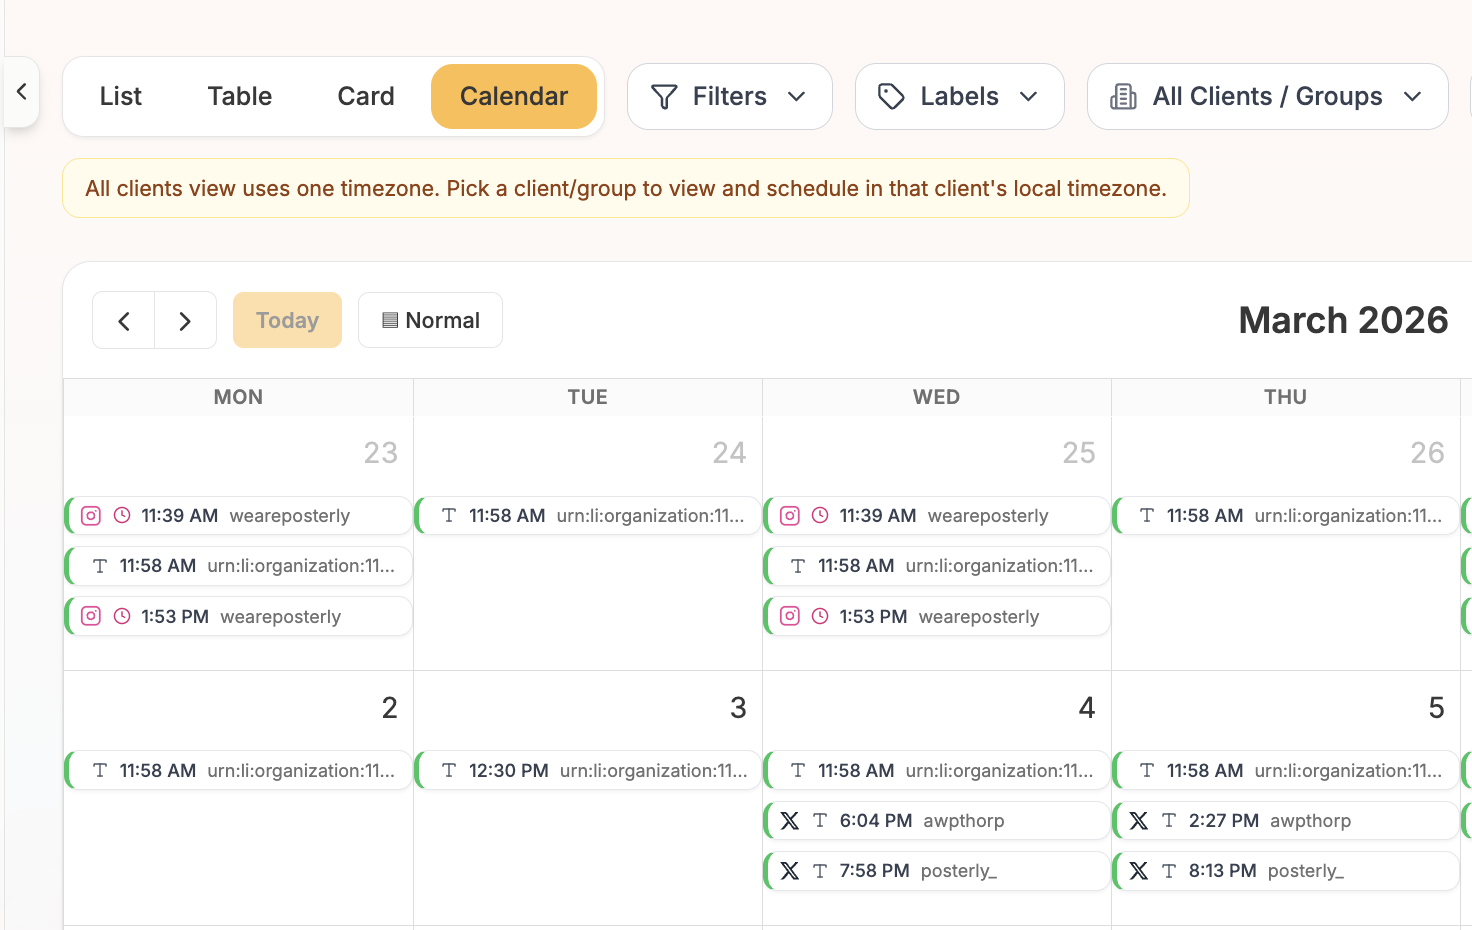Click the Normal view button
Image resolution: width=1472 pixels, height=930 pixels.
point(430,320)
